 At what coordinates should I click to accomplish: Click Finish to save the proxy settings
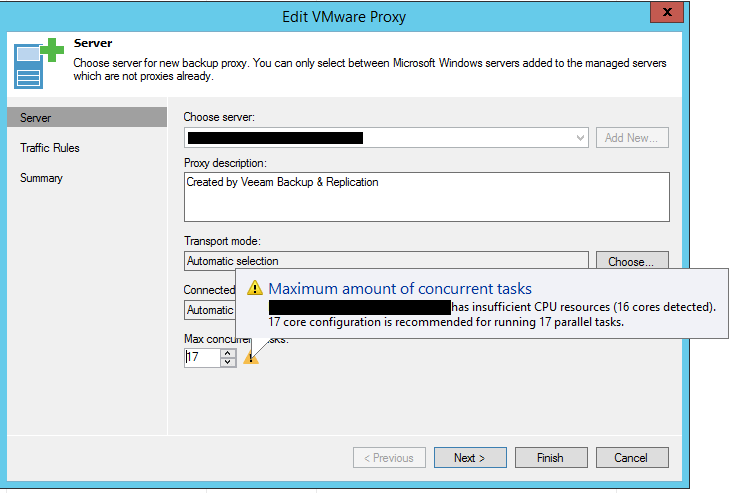tap(551, 457)
